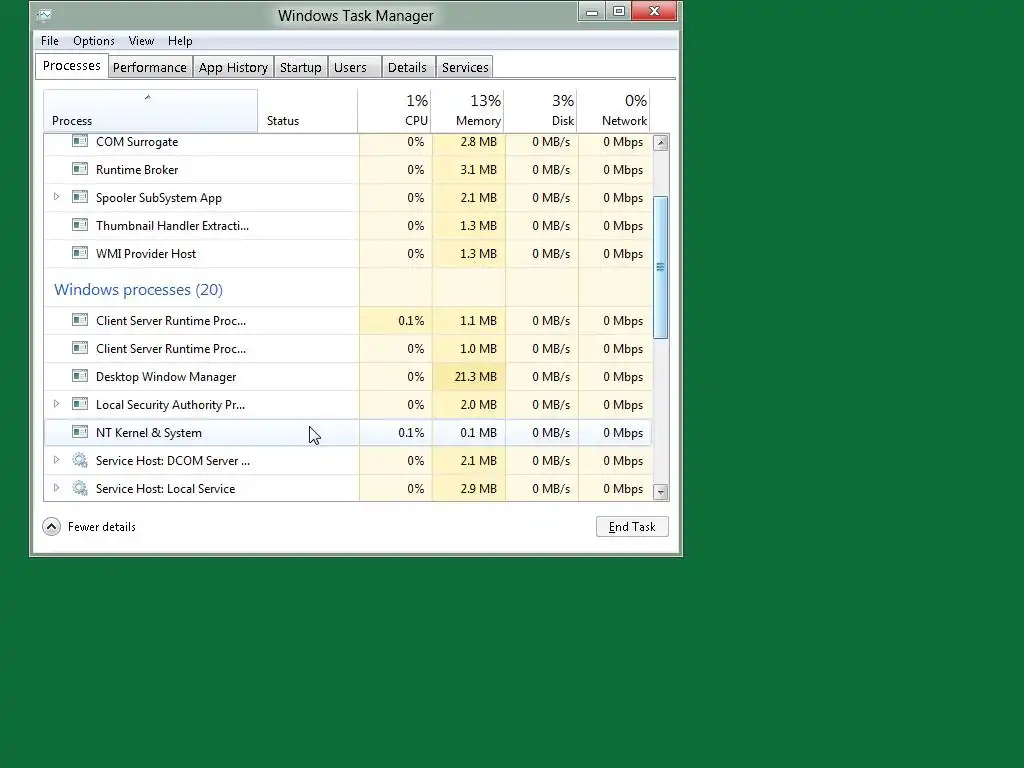Click the COM Surrogate process icon
This screenshot has height=768, width=1024.
tap(80, 141)
